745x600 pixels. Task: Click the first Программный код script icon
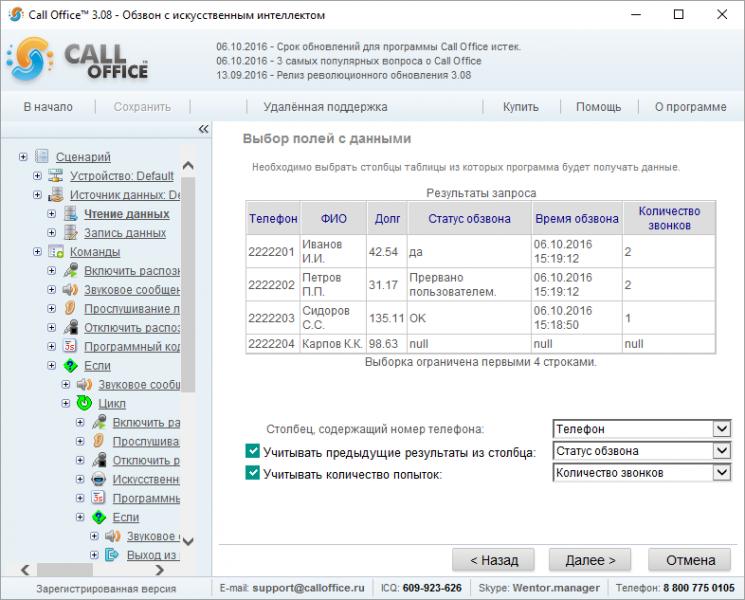pyautogui.click(x=70, y=346)
